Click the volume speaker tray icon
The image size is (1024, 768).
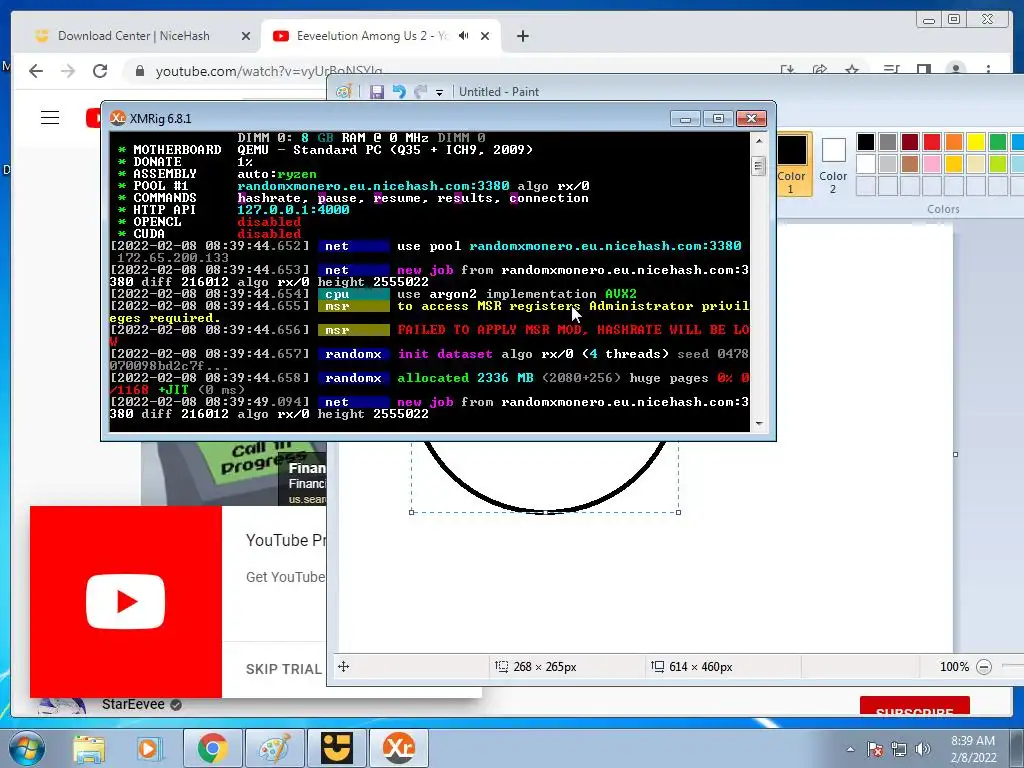click(923, 749)
